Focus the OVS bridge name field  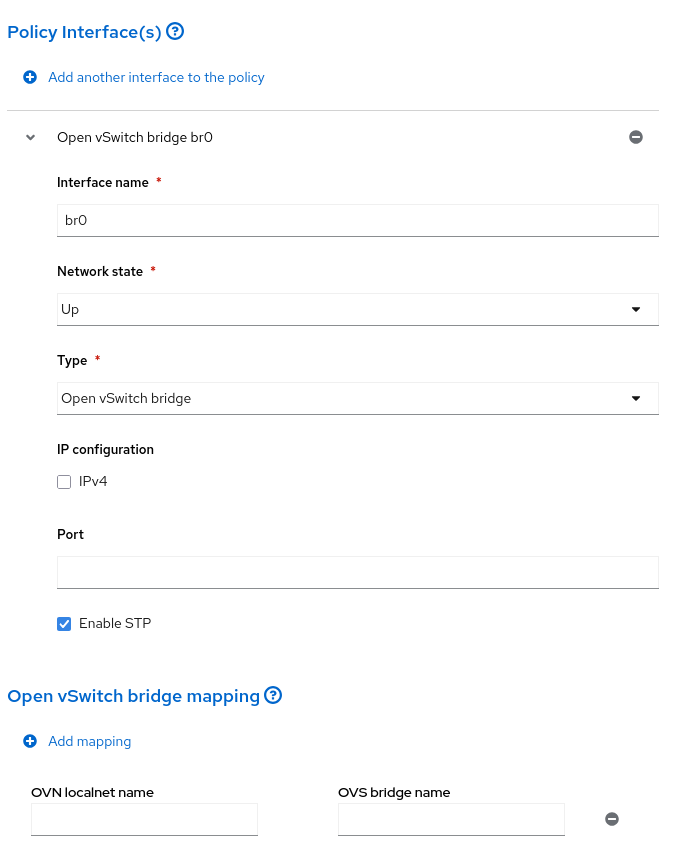click(451, 819)
